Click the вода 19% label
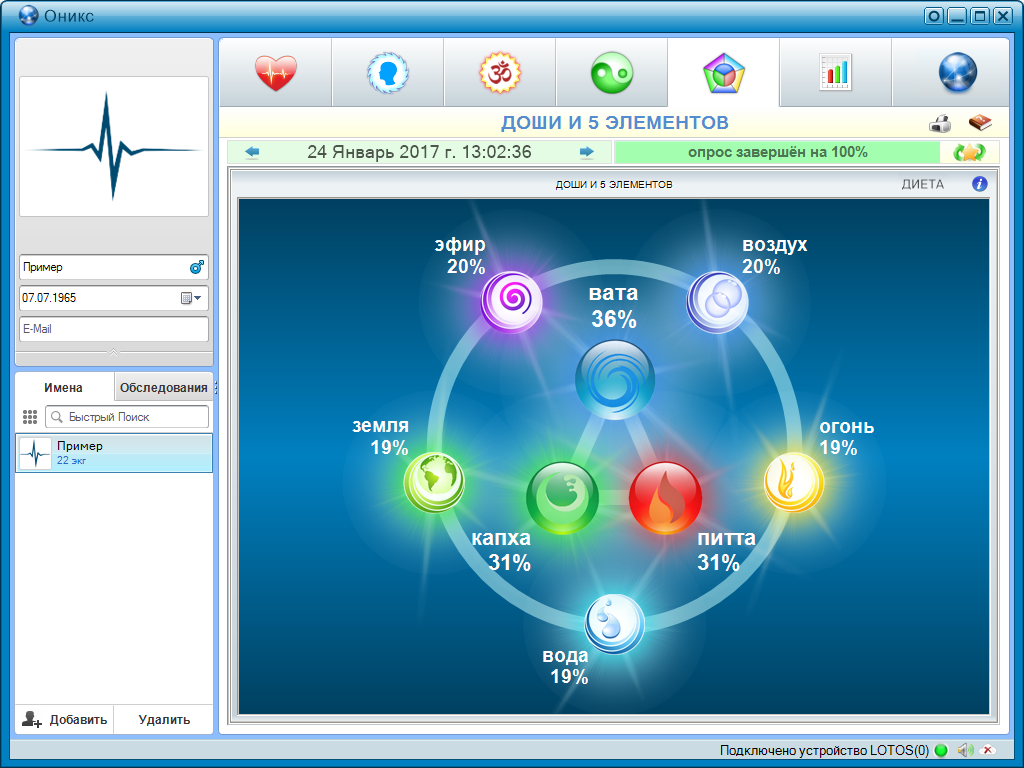 pos(566,665)
